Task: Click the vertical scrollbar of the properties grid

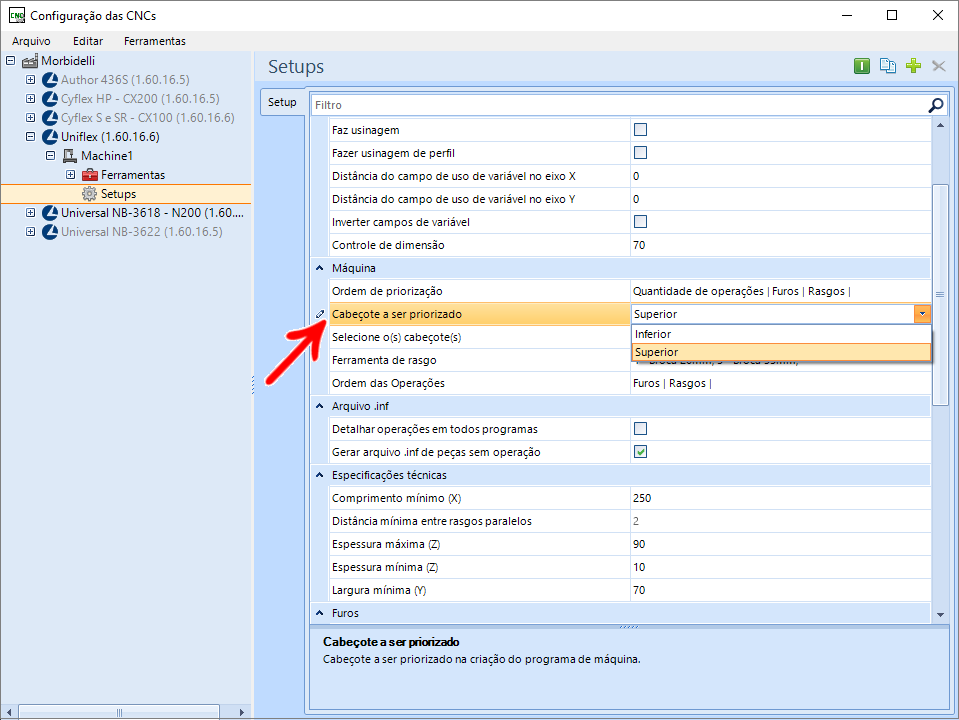Action: (x=939, y=294)
